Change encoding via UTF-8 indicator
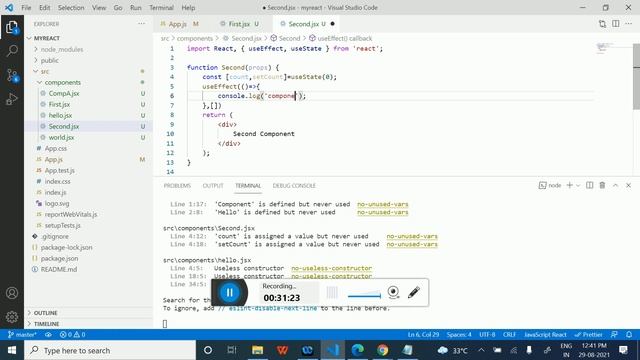Image resolution: width=640 pixels, height=360 pixels. 487,335
